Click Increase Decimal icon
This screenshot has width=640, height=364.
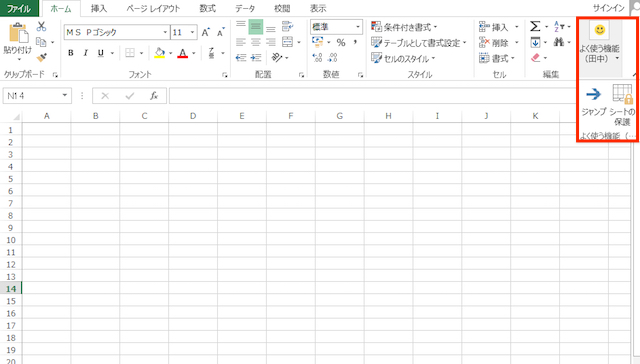pyautogui.click(x=318, y=58)
